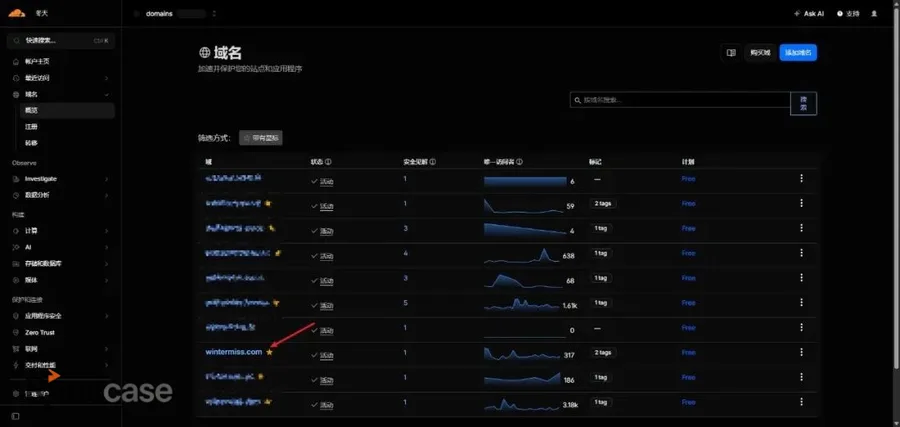Open the kebab menu for the 638-visitor row
The width and height of the screenshot is (900, 427).
click(801, 253)
